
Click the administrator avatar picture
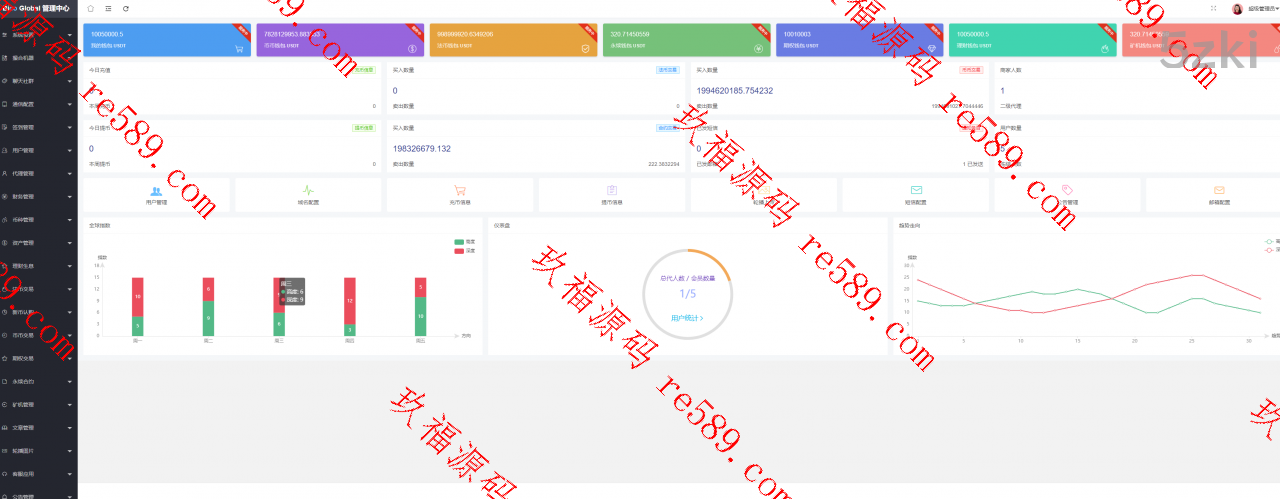1237,8
